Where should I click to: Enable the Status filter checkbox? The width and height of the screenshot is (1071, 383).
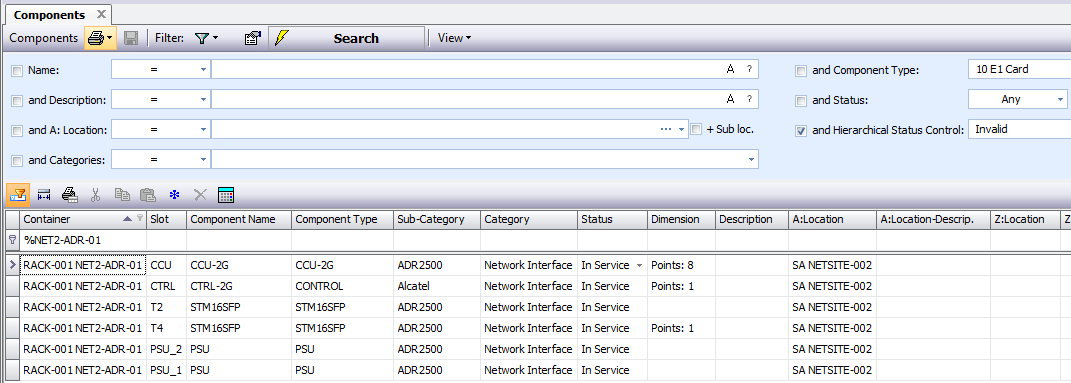[x=801, y=101]
